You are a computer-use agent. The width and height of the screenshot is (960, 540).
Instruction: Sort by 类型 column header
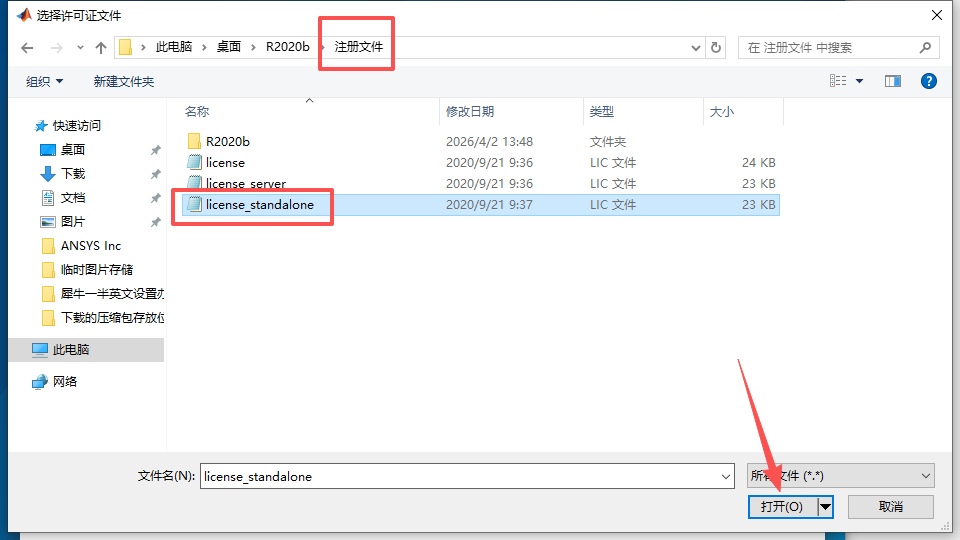pos(601,111)
